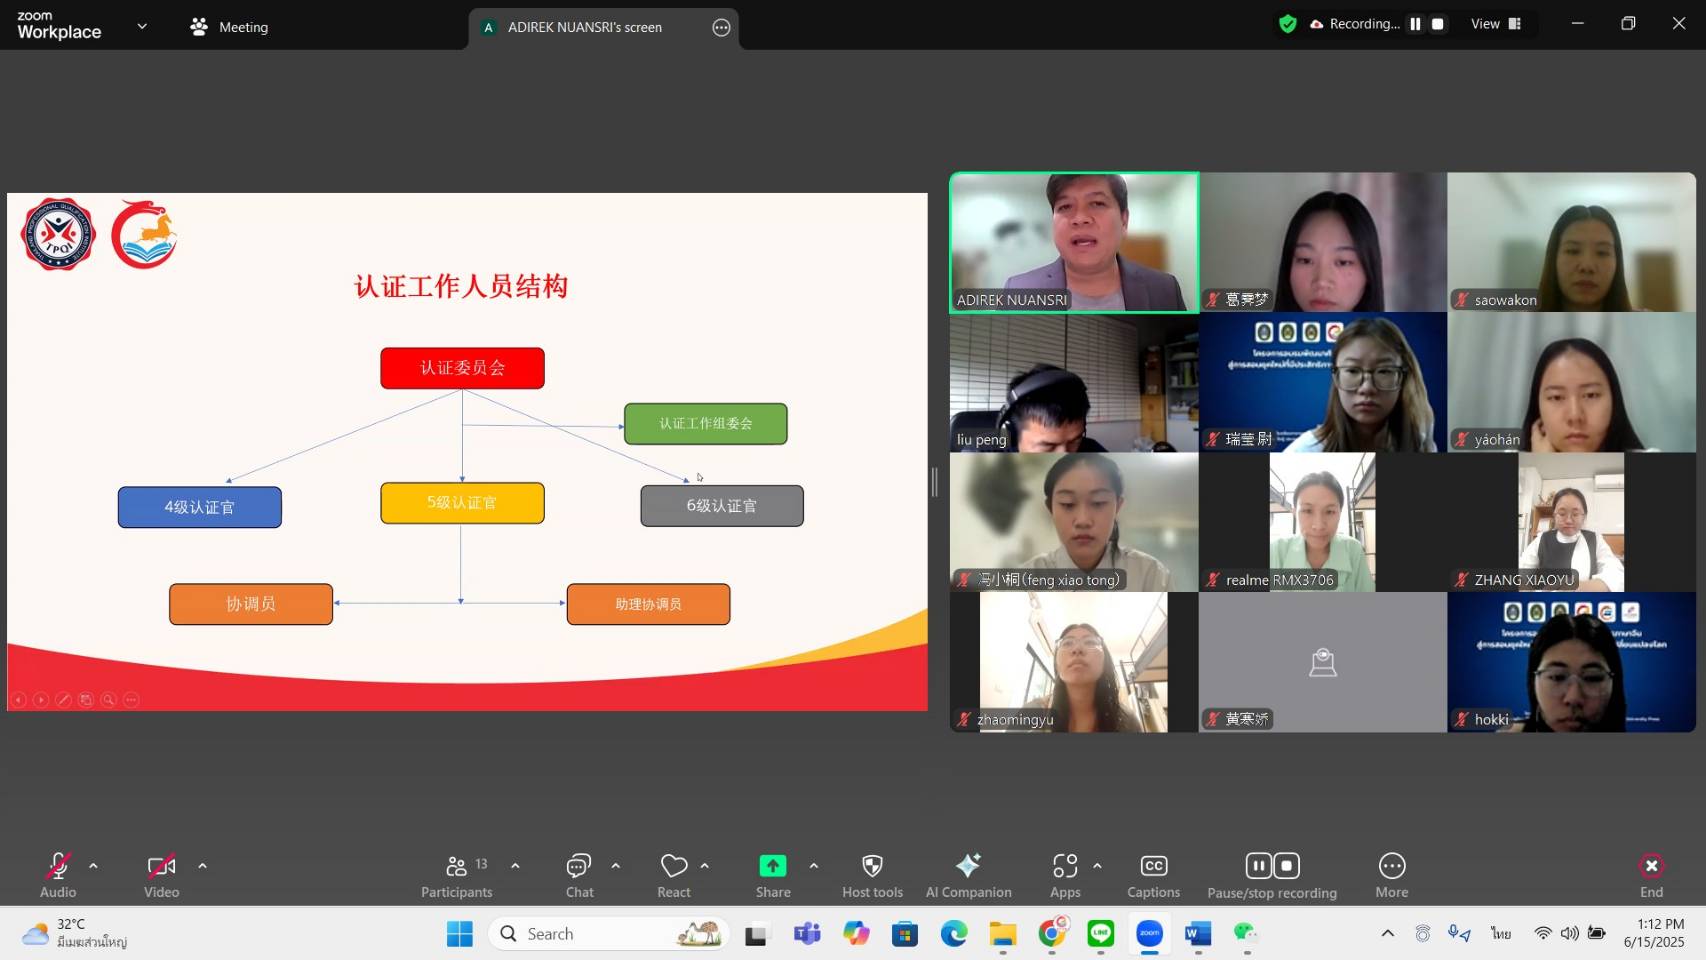Expand the video settings arrow

[x=202, y=866]
